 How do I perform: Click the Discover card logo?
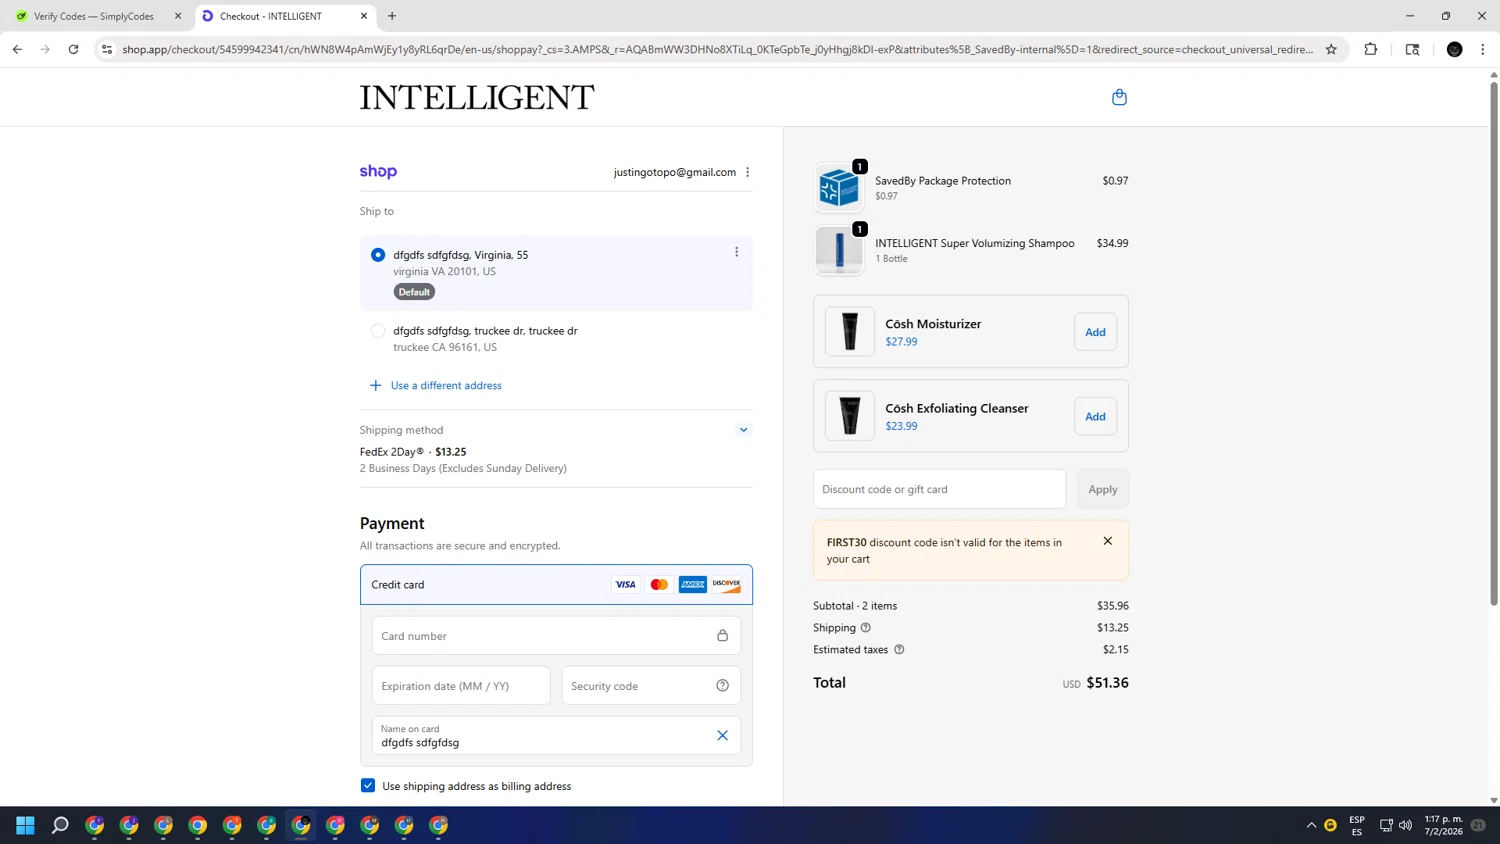(726, 585)
